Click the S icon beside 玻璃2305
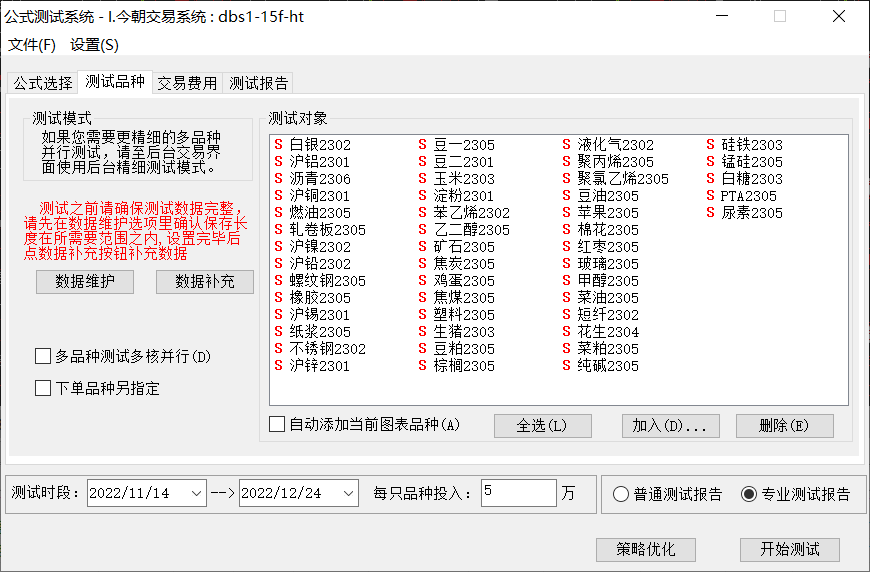This screenshot has width=870, height=572. tap(566, 264)
